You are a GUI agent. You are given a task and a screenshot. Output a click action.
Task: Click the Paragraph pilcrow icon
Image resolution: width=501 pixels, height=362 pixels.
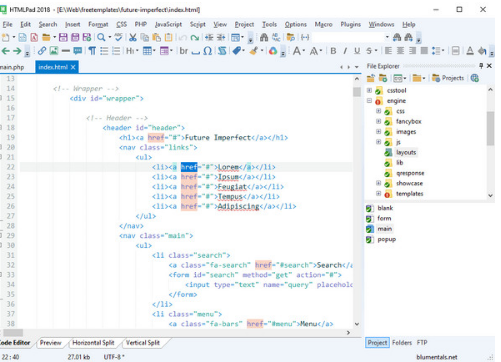tap(92, 51)
